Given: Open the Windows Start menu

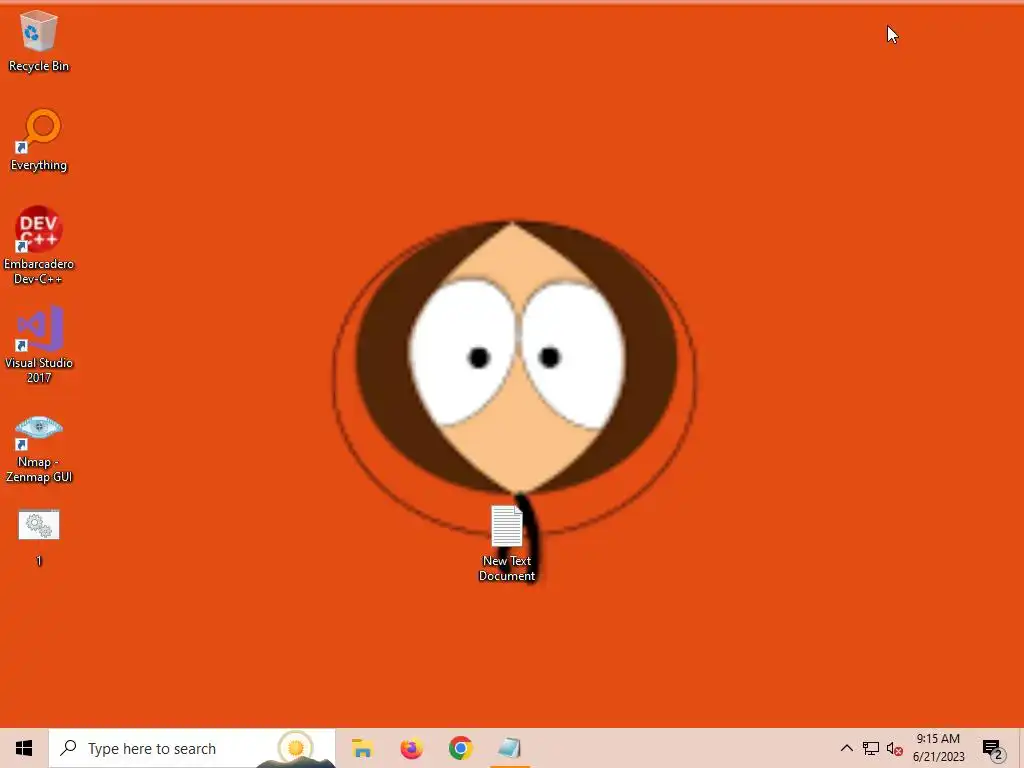Looking at the screenshot, I should (x=24, y=748).
